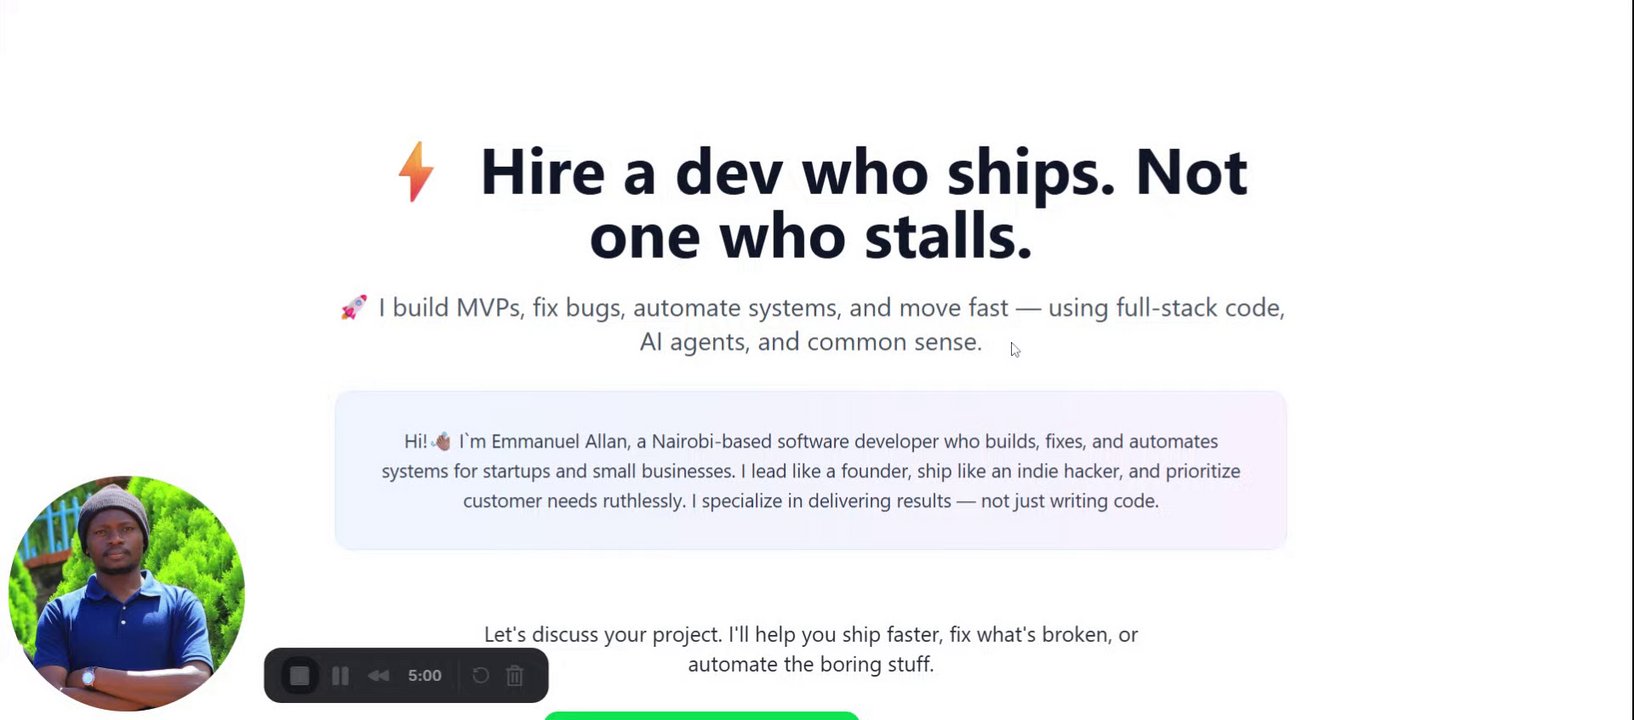Click the rocket emoji before the tagline

(354, 307)
